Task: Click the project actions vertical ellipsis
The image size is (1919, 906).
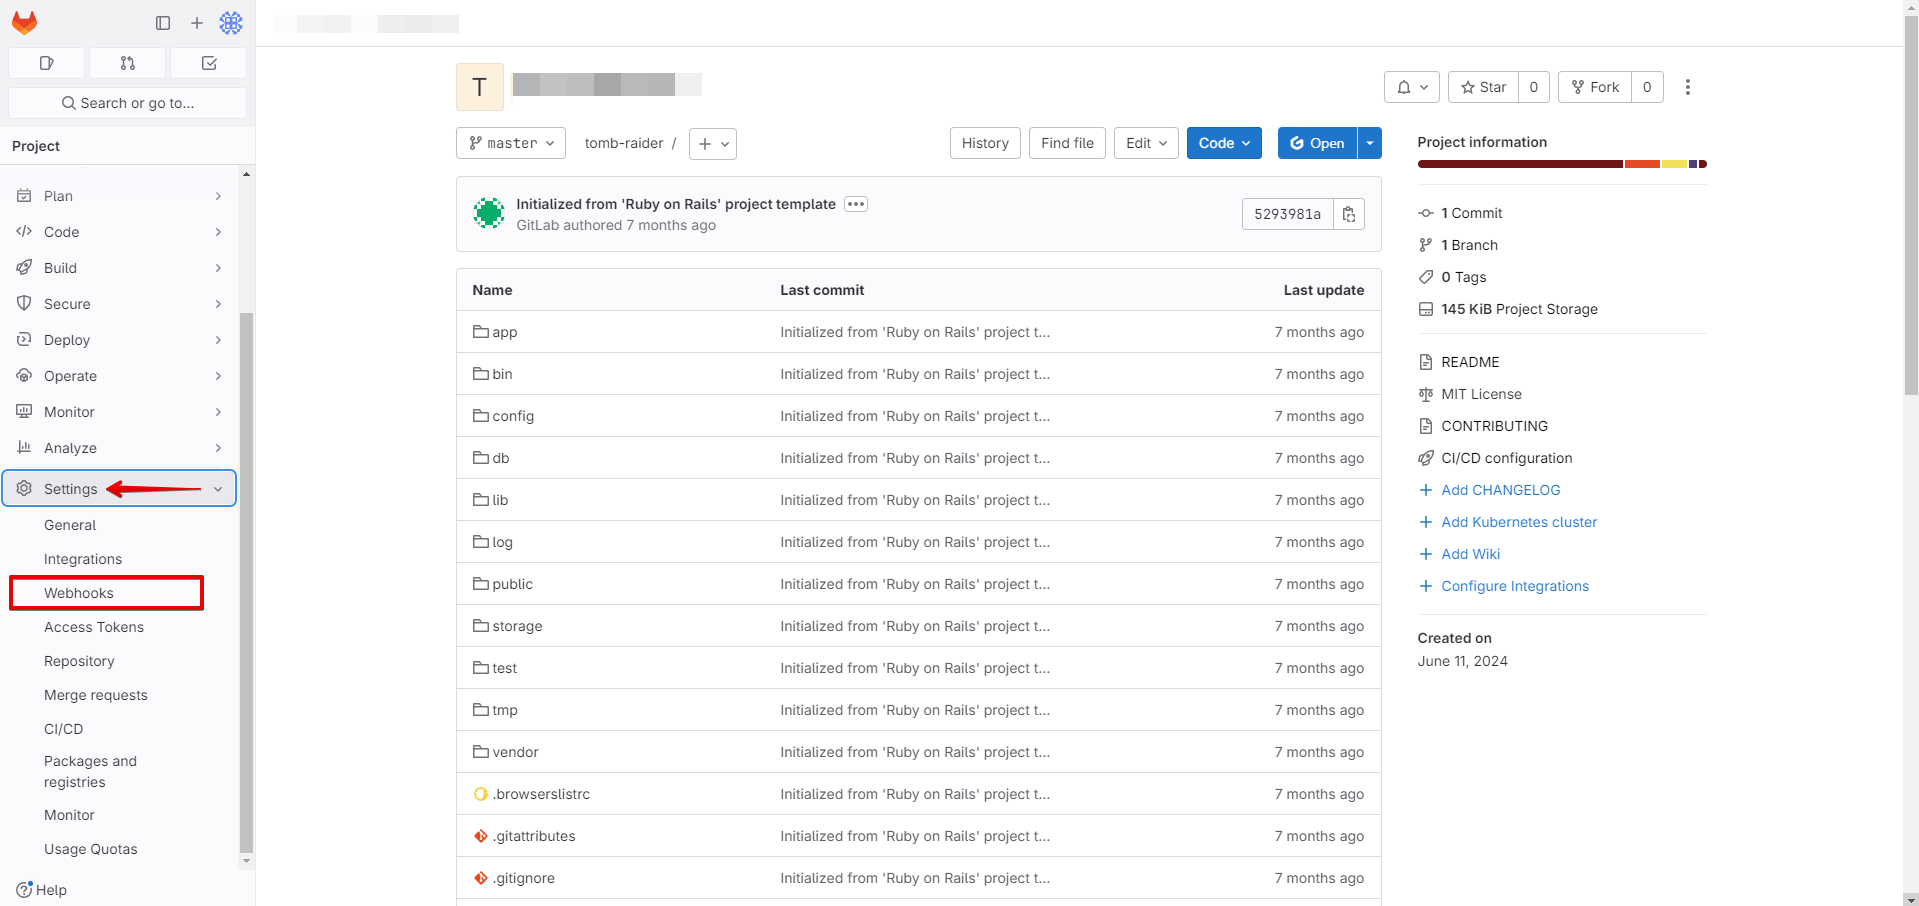Action: pos(1687,87)
